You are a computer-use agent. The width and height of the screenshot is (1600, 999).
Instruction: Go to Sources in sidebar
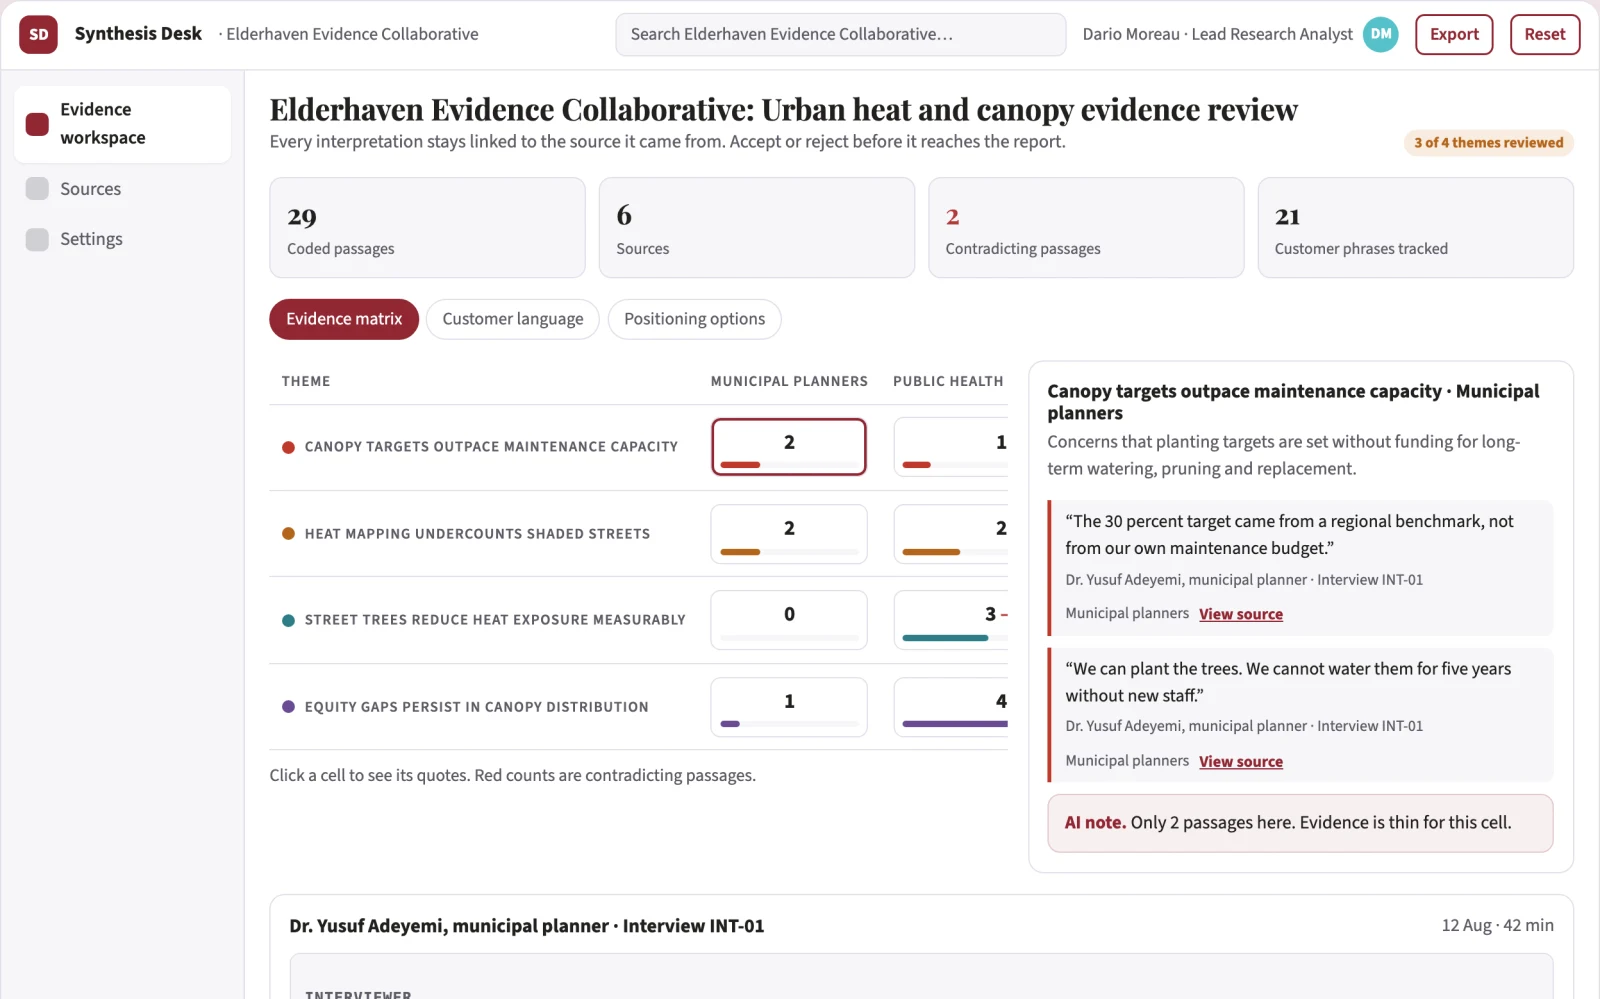coord(122,189)
